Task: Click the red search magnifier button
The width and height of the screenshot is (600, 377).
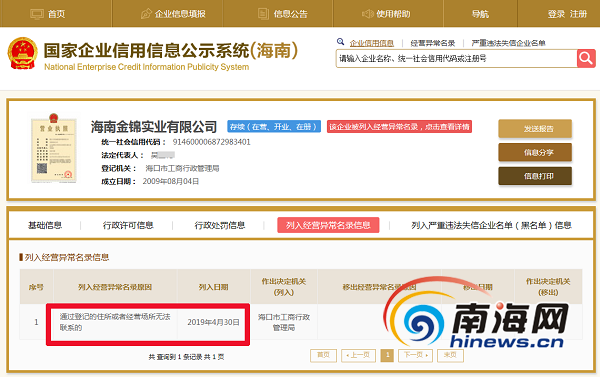Action: pos(586,59)
